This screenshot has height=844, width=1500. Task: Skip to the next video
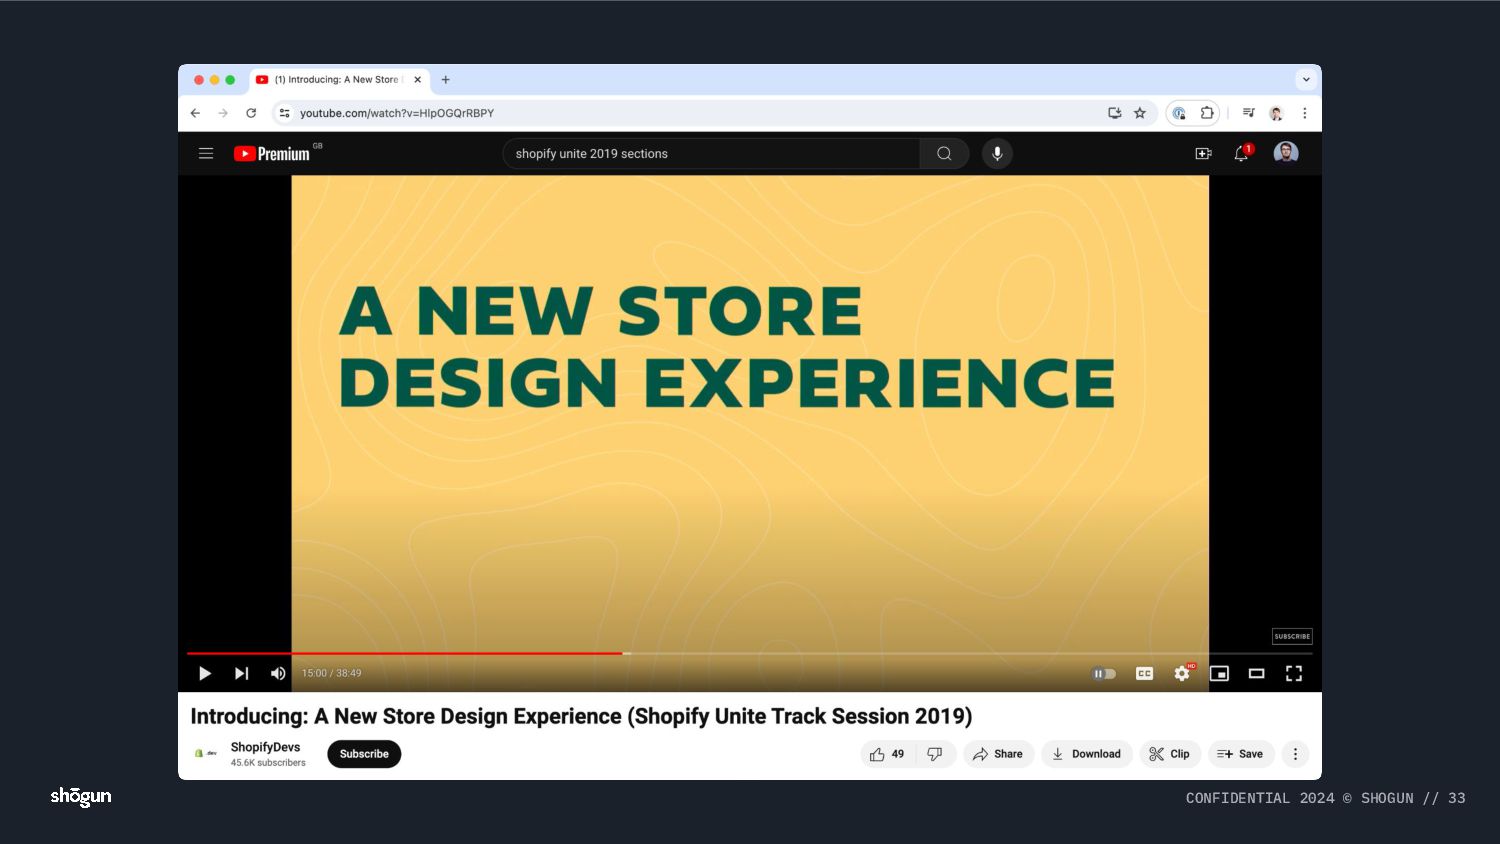coord(241,674)
